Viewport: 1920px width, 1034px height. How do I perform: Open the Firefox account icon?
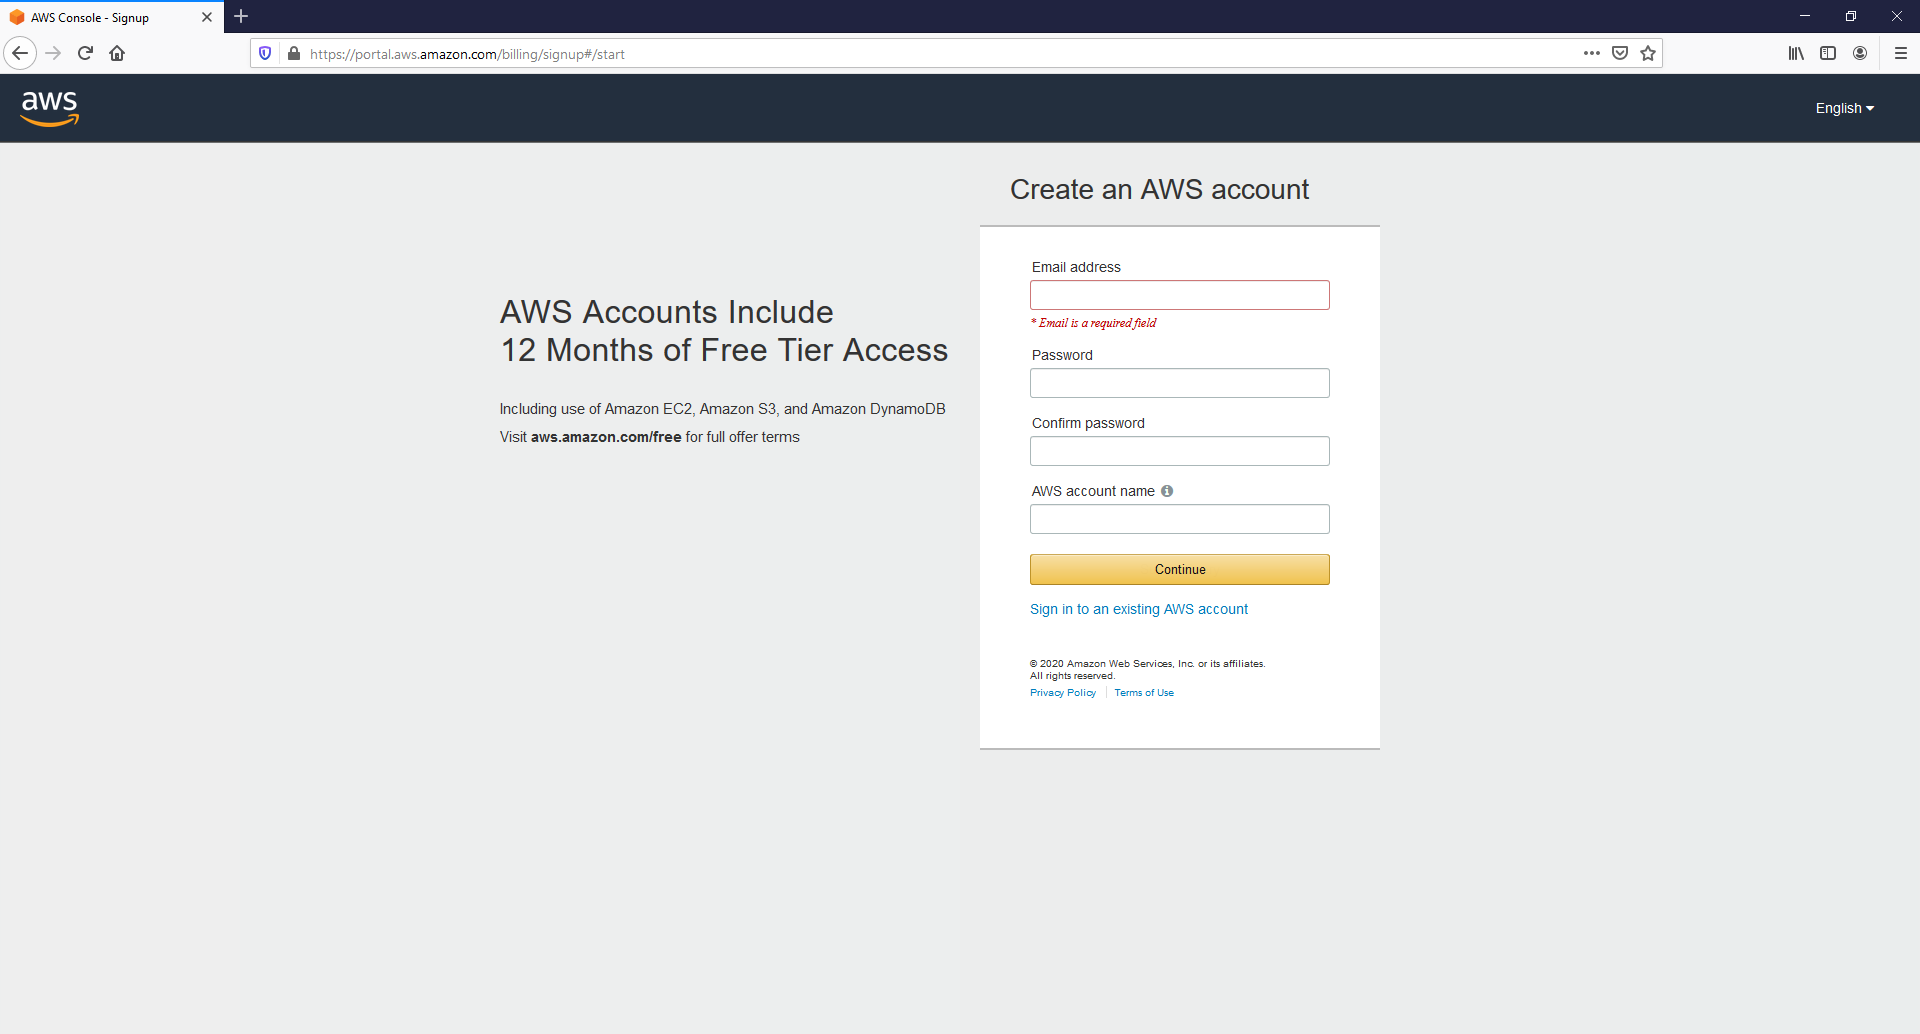[x=1860, y=53]
